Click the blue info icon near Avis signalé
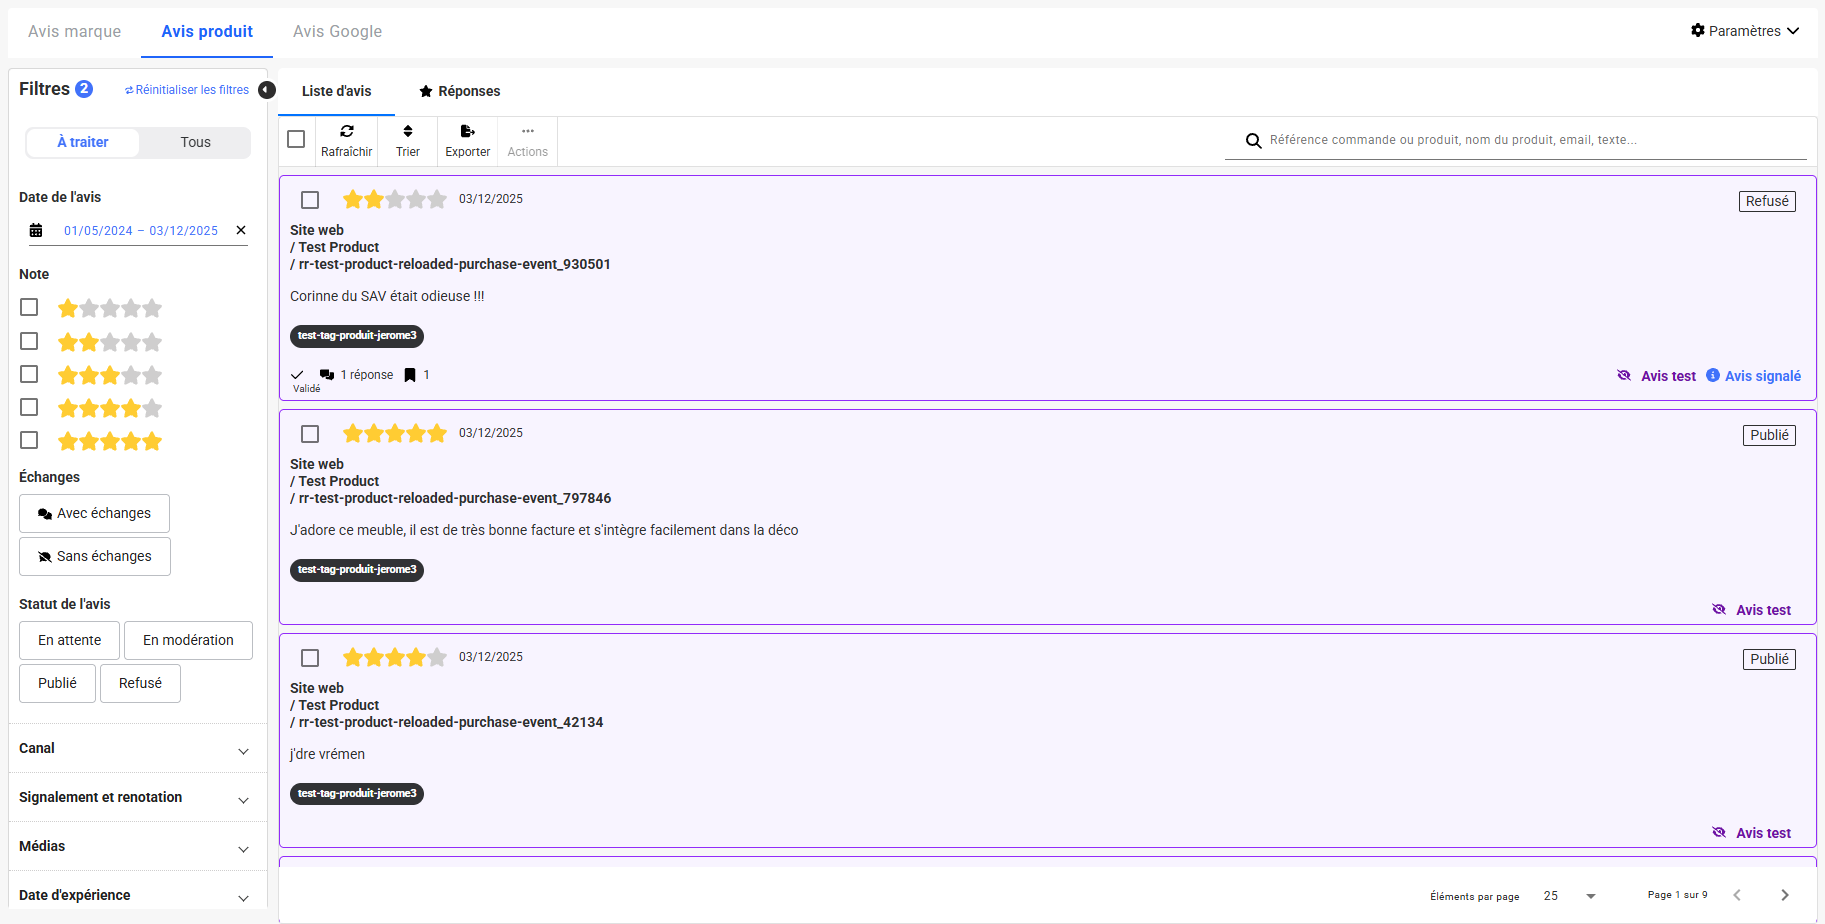Viewport: 1825px width, 924px height. (1713, 376)
